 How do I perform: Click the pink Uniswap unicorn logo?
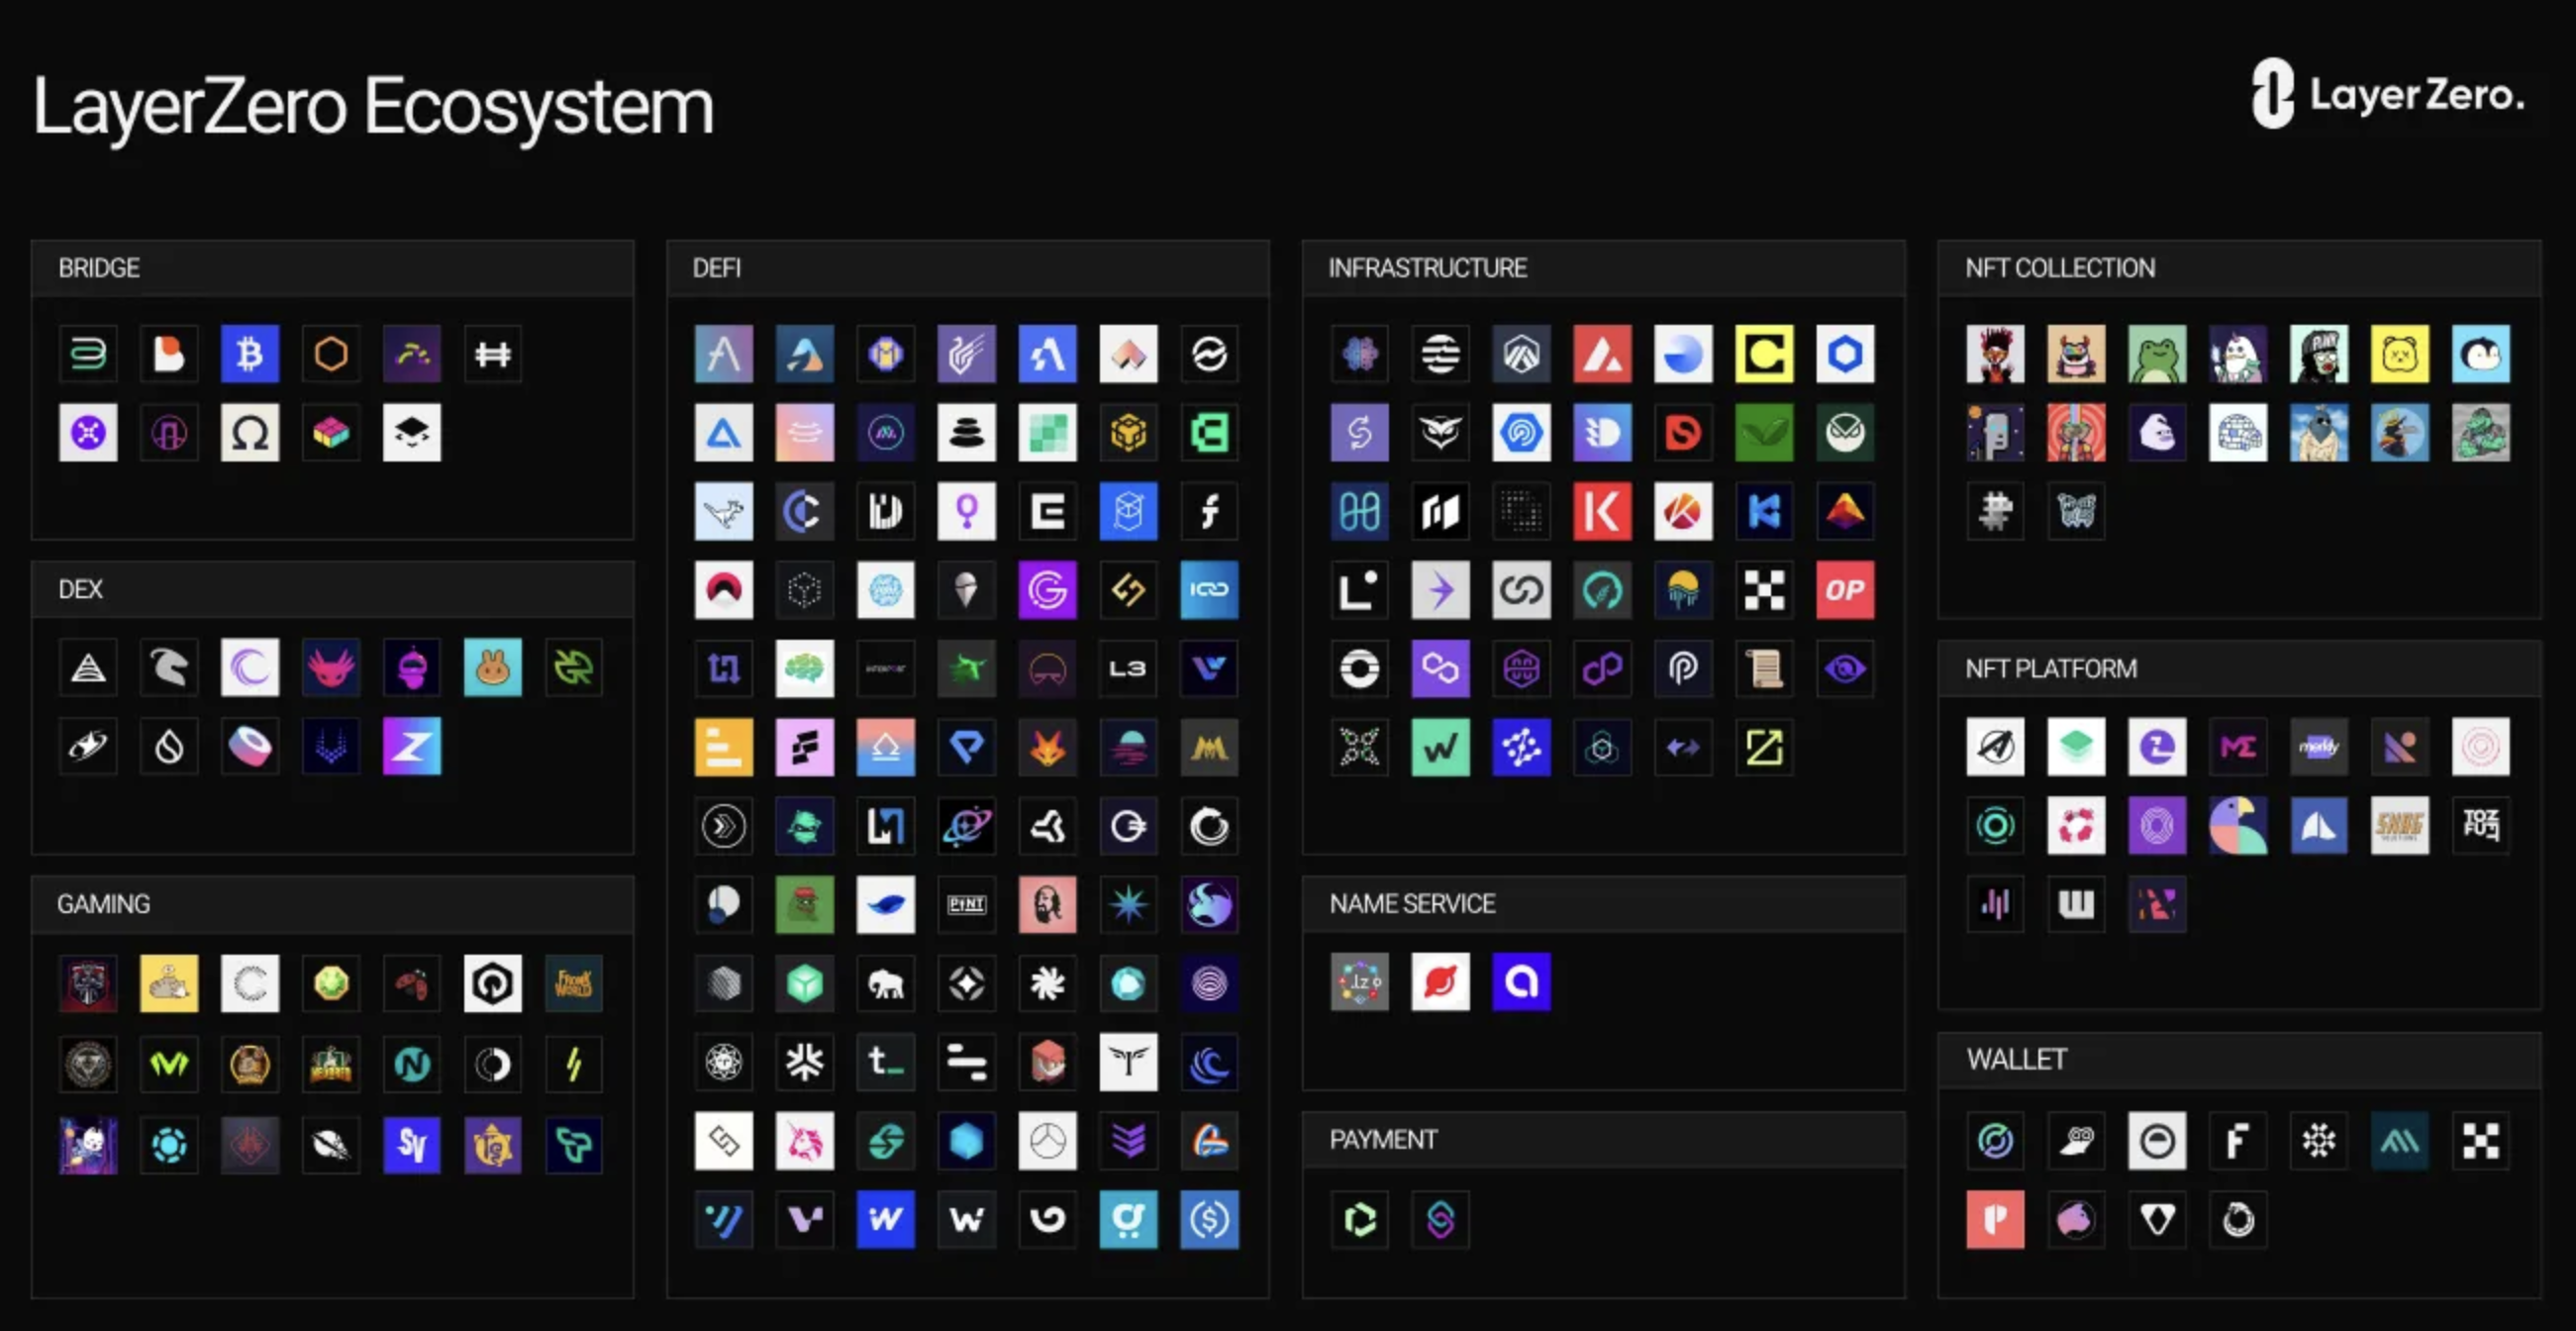click(804, 1141)
